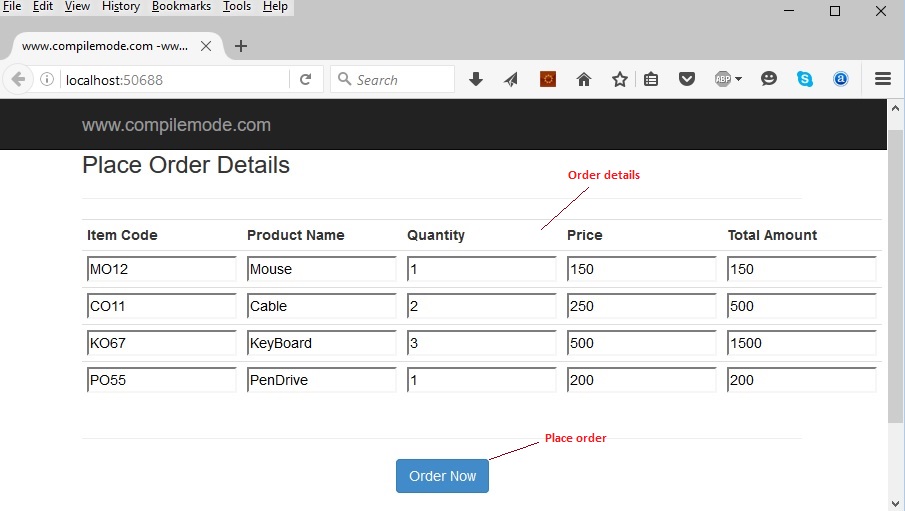Click the Skype toolbar icon
Screen dimensions: 905x511
click(x=805, y=79)
